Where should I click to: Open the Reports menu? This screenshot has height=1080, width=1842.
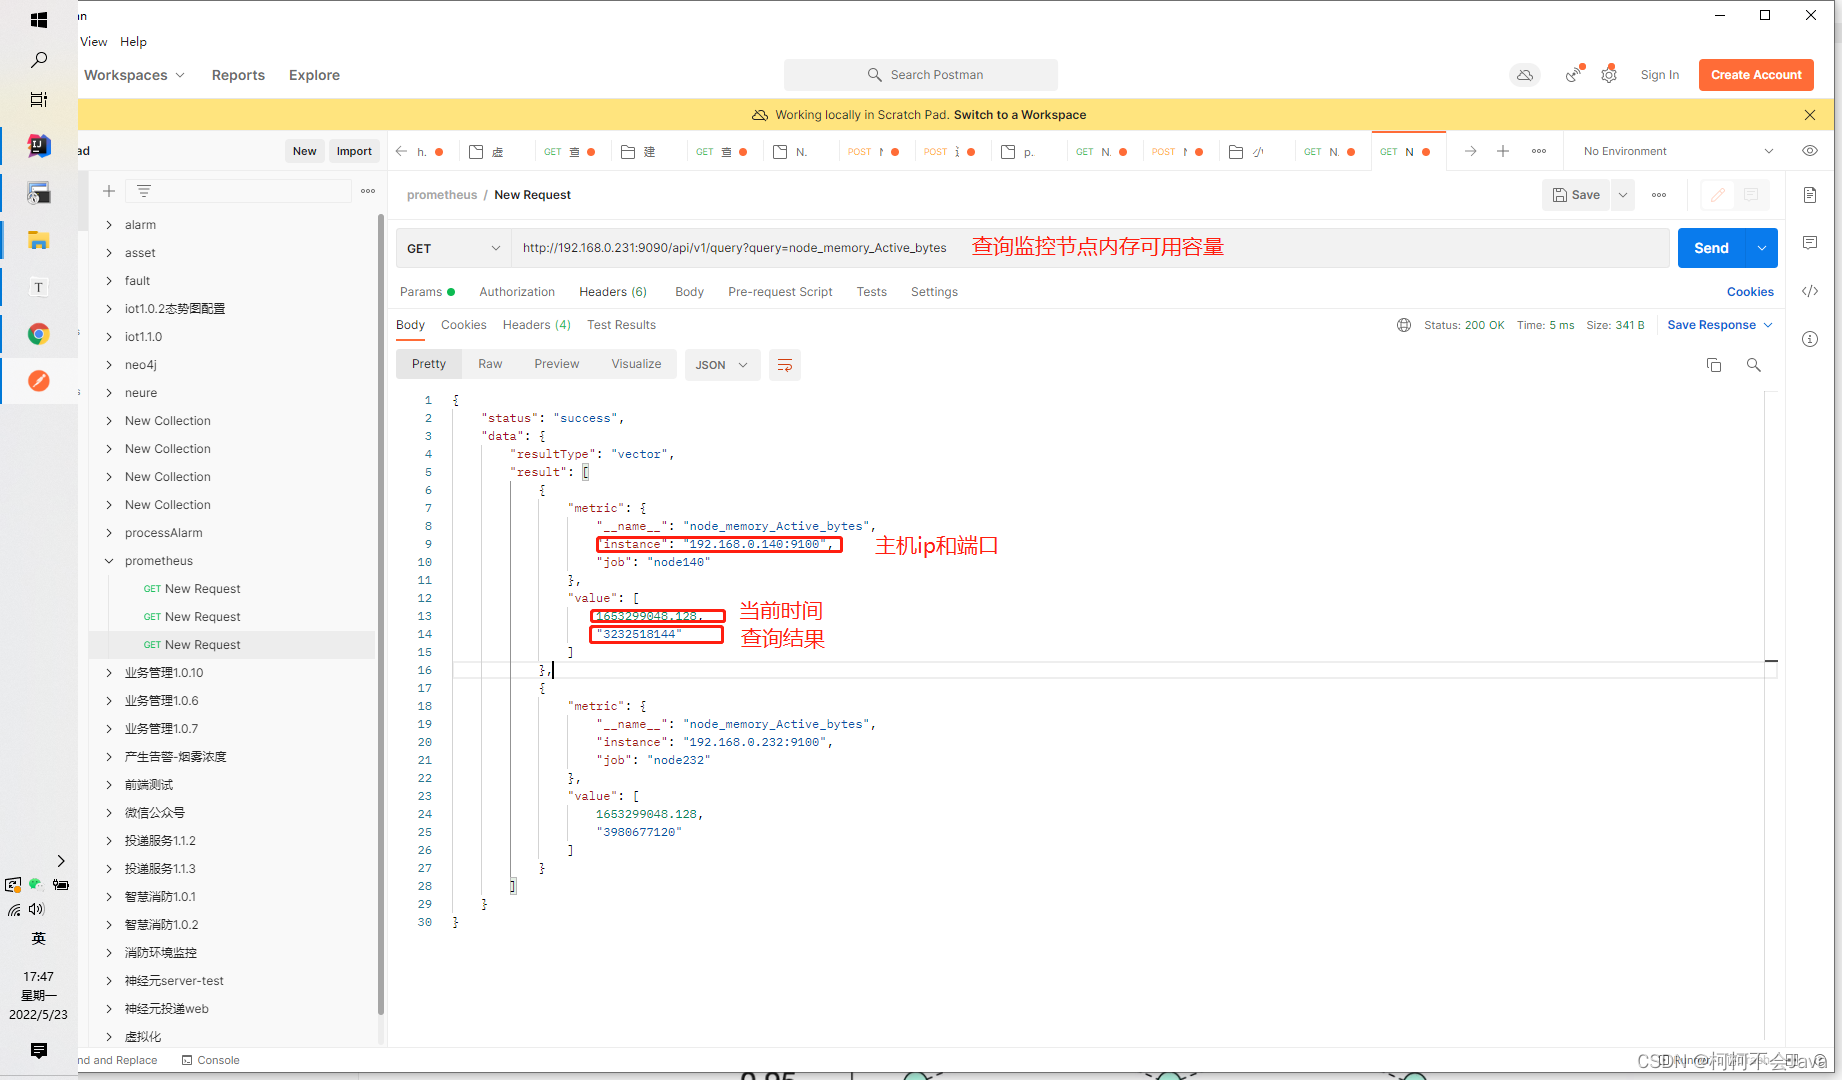pyautogui.click(x=238, y=75)
